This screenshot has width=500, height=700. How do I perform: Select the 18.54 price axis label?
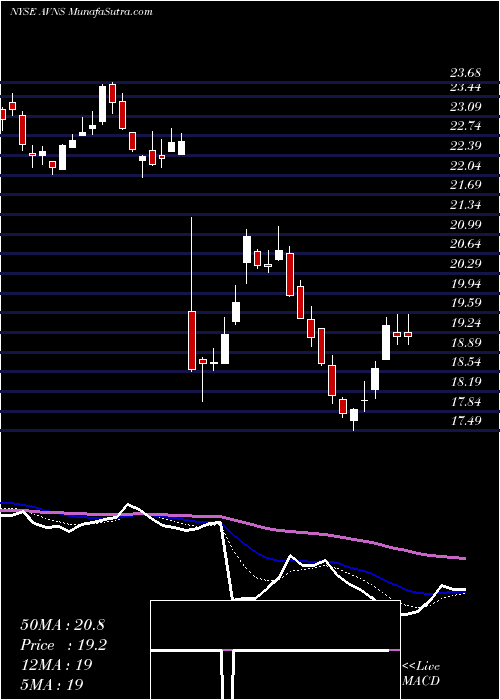point(466,362)
